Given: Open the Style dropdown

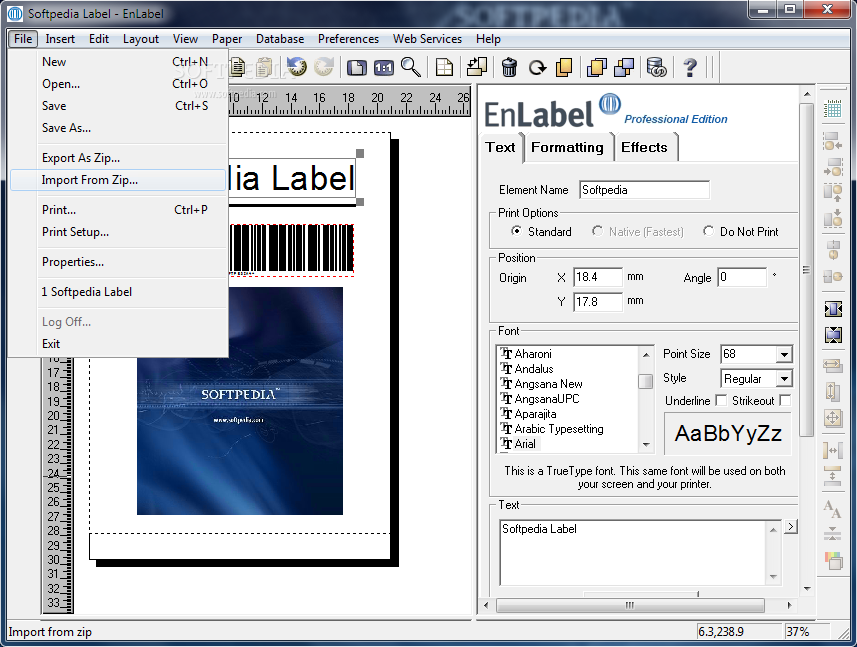Looking at the screenshot, I should coord(784,379).
